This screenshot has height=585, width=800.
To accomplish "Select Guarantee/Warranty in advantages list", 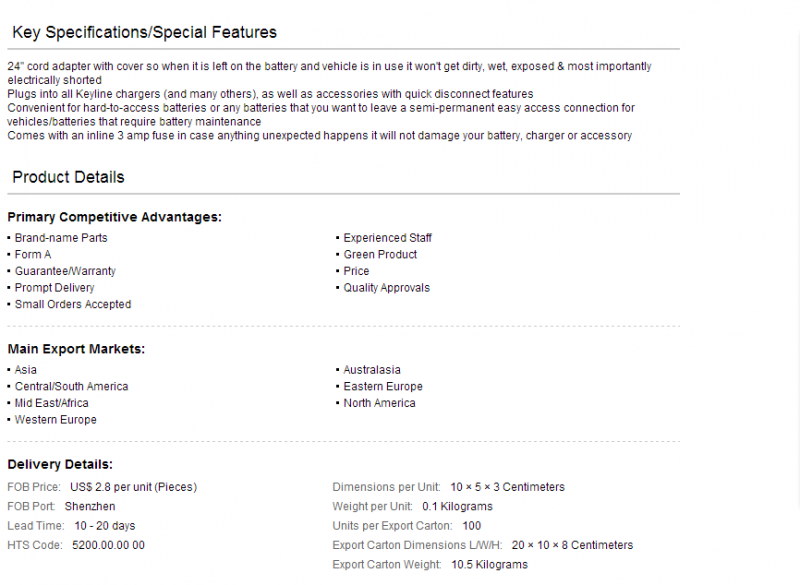I will coord(65,271).
